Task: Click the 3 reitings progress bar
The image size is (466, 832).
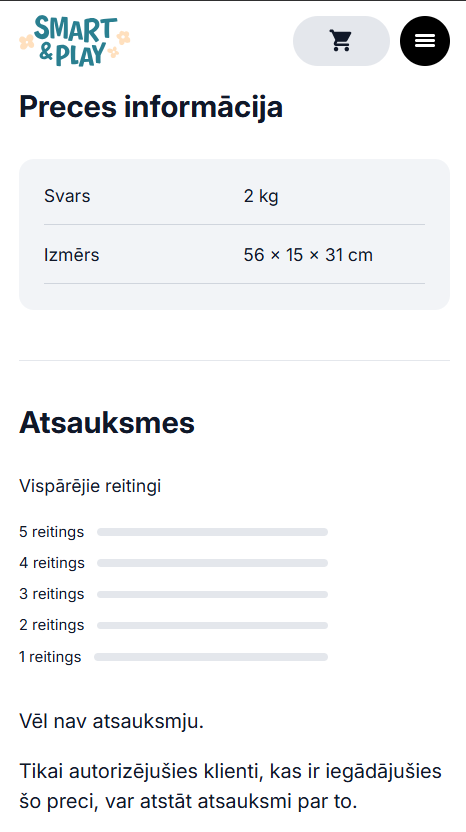Action: 212,594
